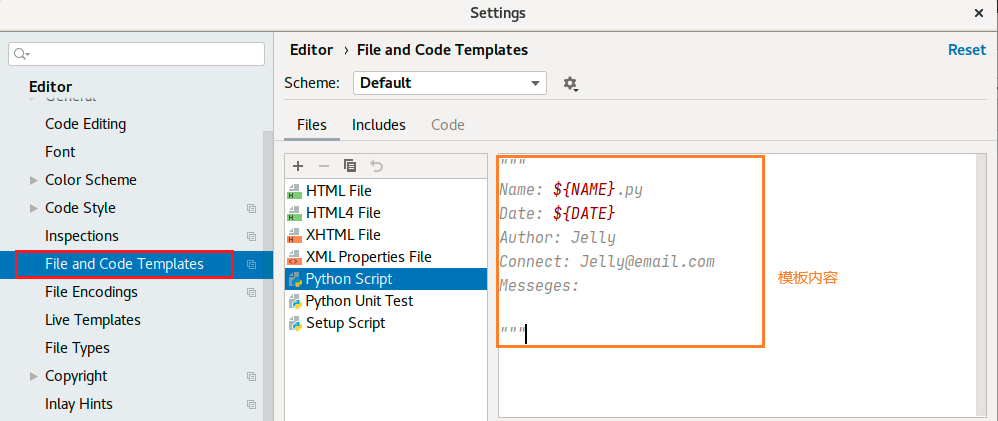This screenshot has height=421, width=998.
Task: Click project-level icon beside Copyright
Action: [251, 376]
